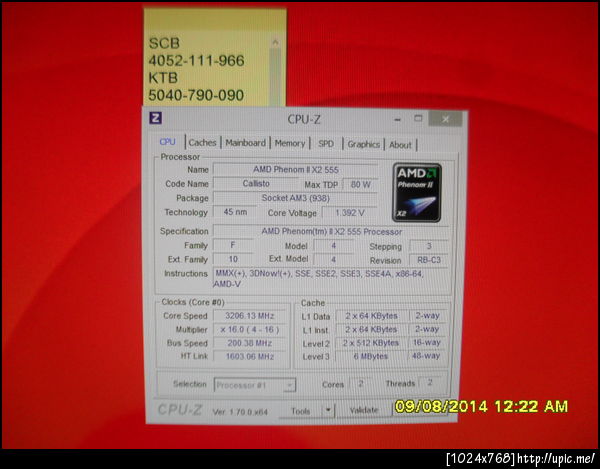Click the 5040-790-090 number in sticky note
The height and width of the screenshot is (469, 600).
(196, 95)
